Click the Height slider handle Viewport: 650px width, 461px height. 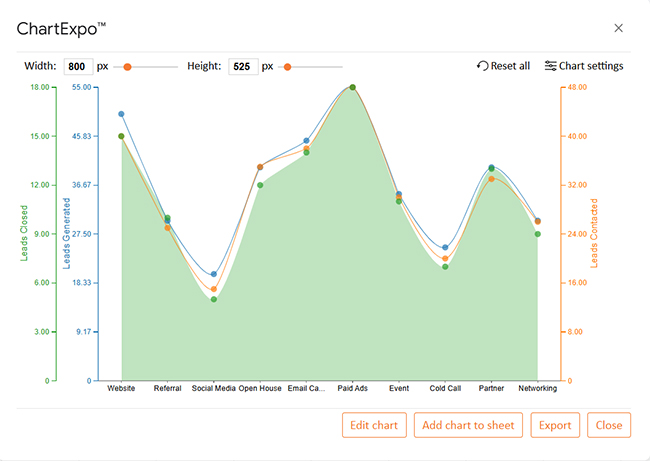[287, 67]
